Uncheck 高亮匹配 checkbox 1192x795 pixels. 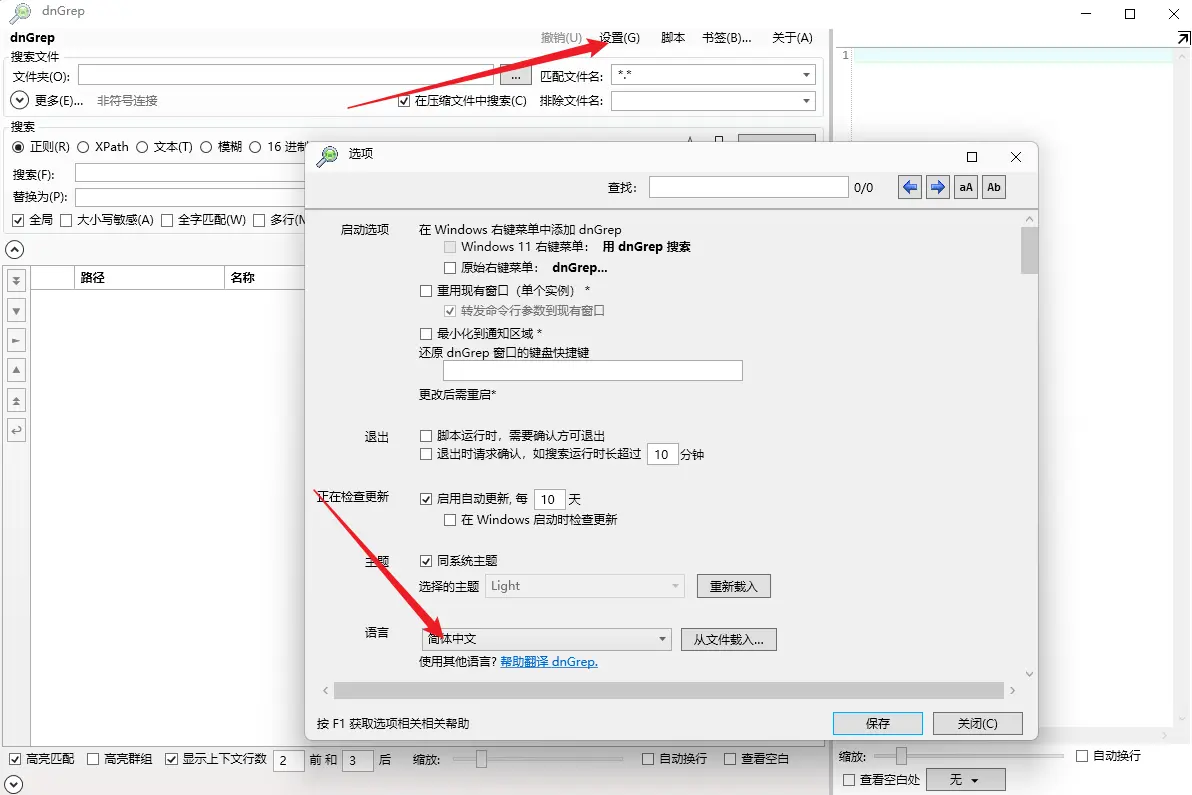(14, 759)
